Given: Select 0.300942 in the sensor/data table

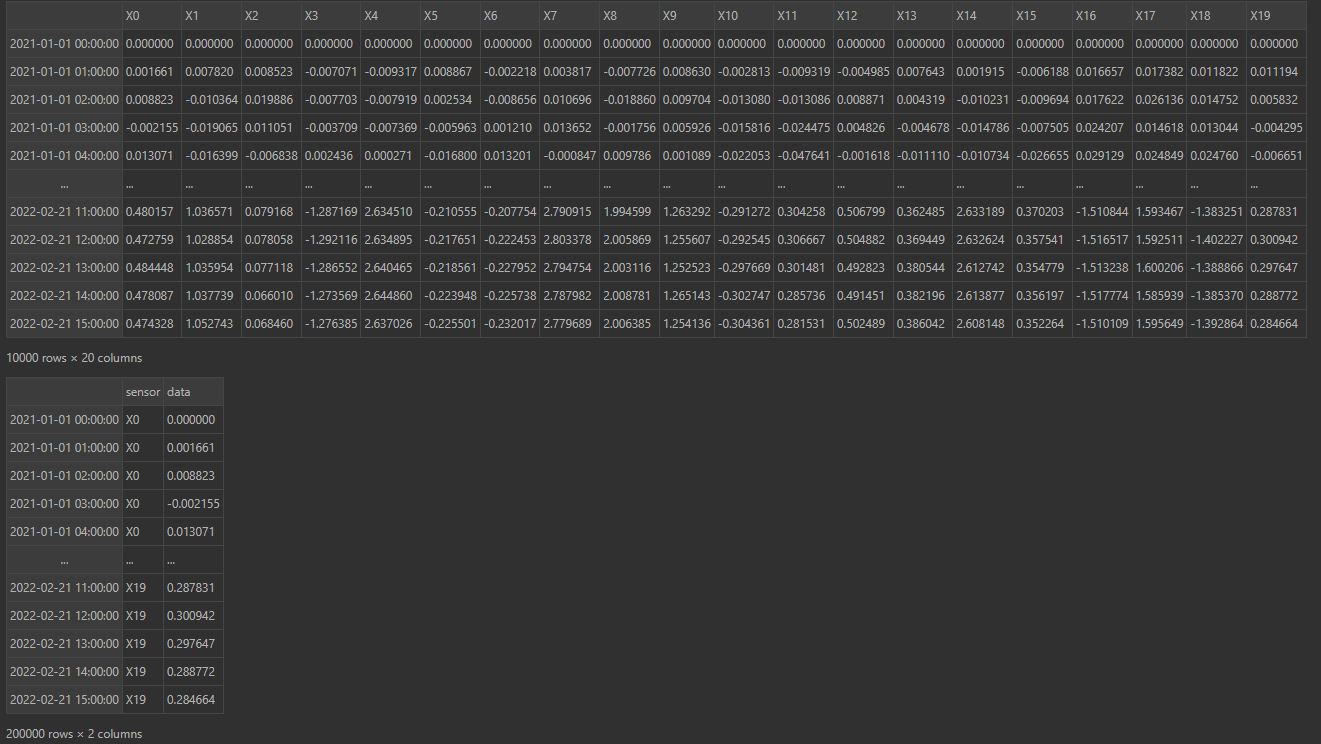Looking at the screenshot, I should coord(193,616).
